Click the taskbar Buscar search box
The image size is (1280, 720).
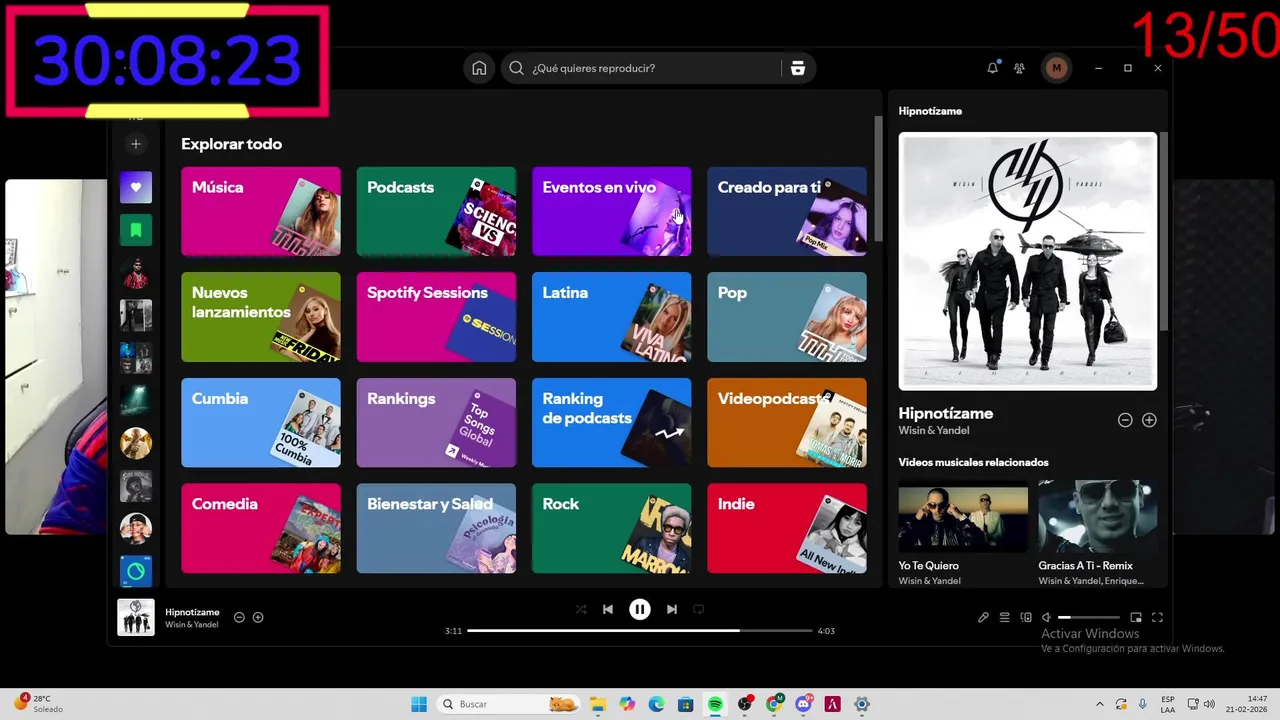pos(509,704)
